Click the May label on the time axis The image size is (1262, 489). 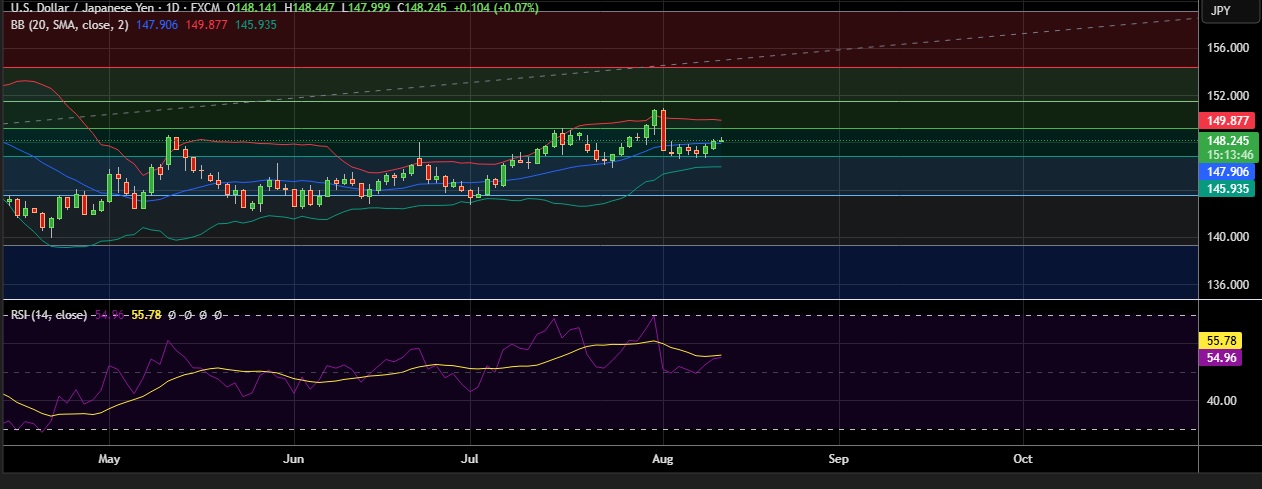point(110,459)
